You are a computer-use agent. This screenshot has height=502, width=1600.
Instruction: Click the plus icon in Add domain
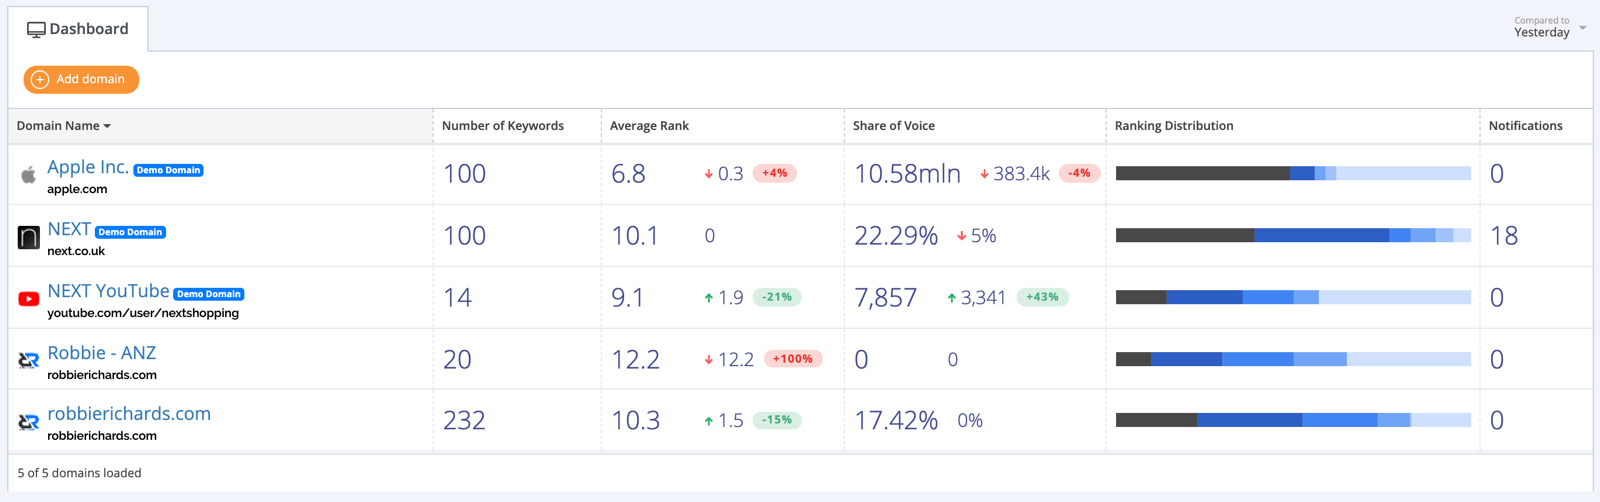[40, 80]
